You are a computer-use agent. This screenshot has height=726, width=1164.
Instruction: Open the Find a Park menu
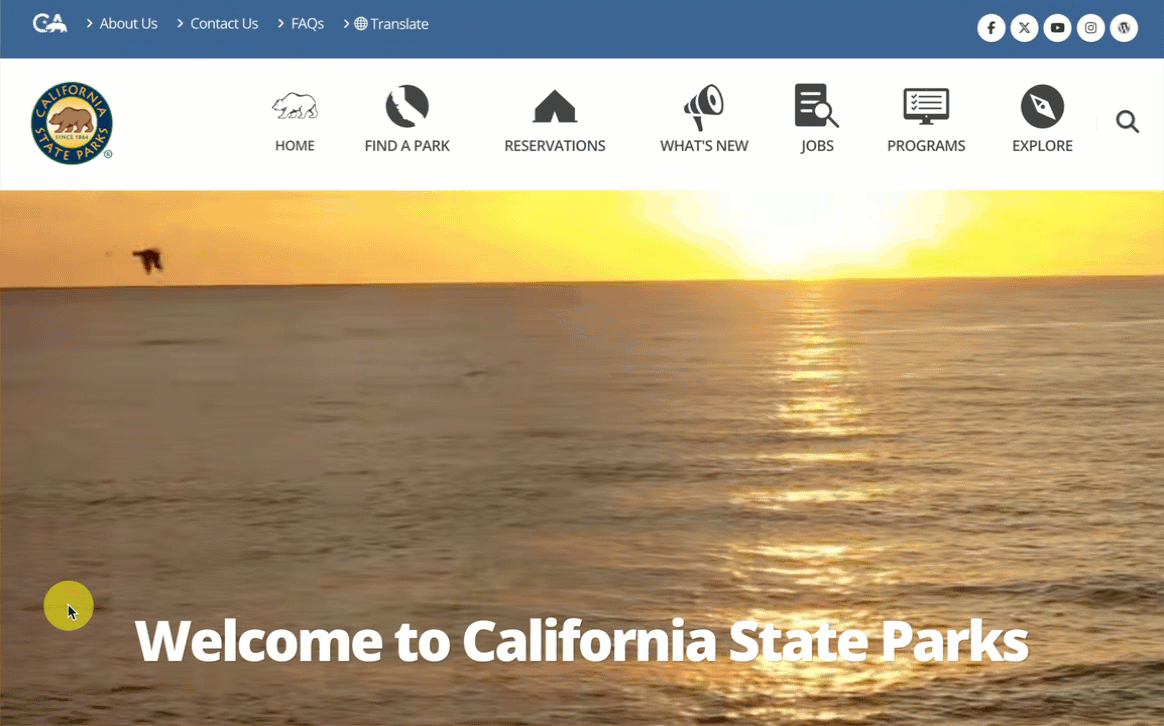pos(407,122)
